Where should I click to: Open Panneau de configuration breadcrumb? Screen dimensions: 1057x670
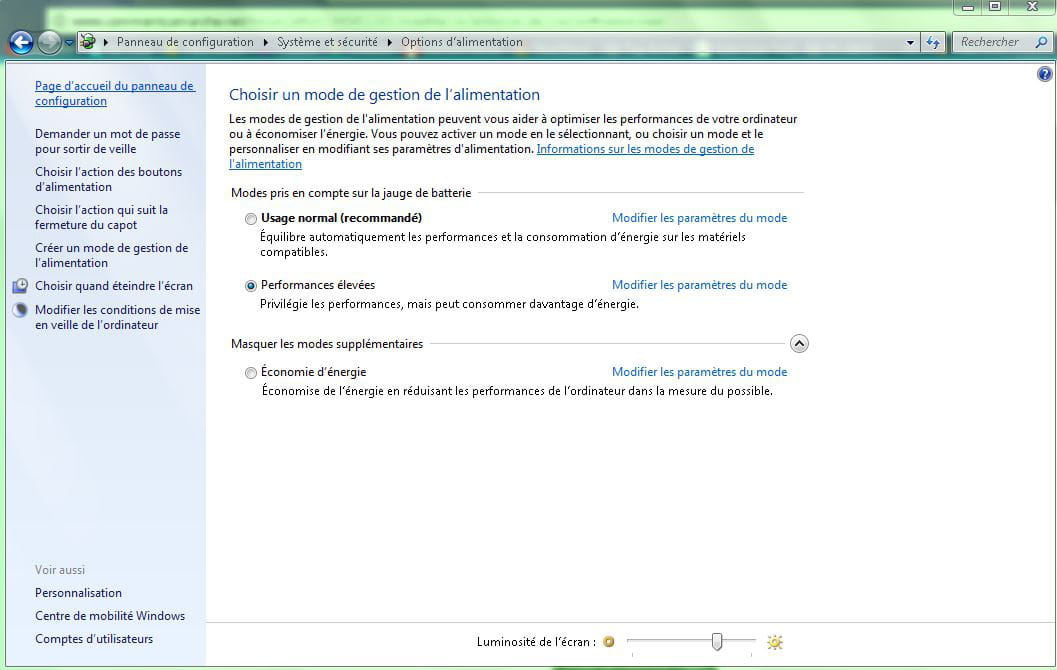pos(185,42)
